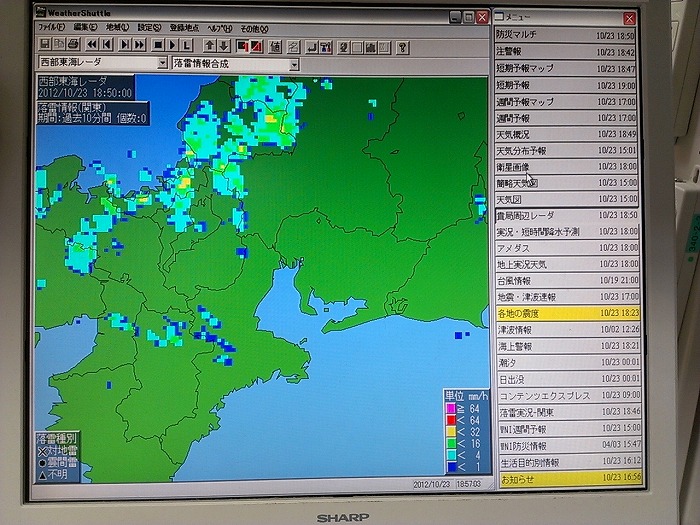Open the 設定 menu
The image size is (700, 525).
(x=148, y=28)
